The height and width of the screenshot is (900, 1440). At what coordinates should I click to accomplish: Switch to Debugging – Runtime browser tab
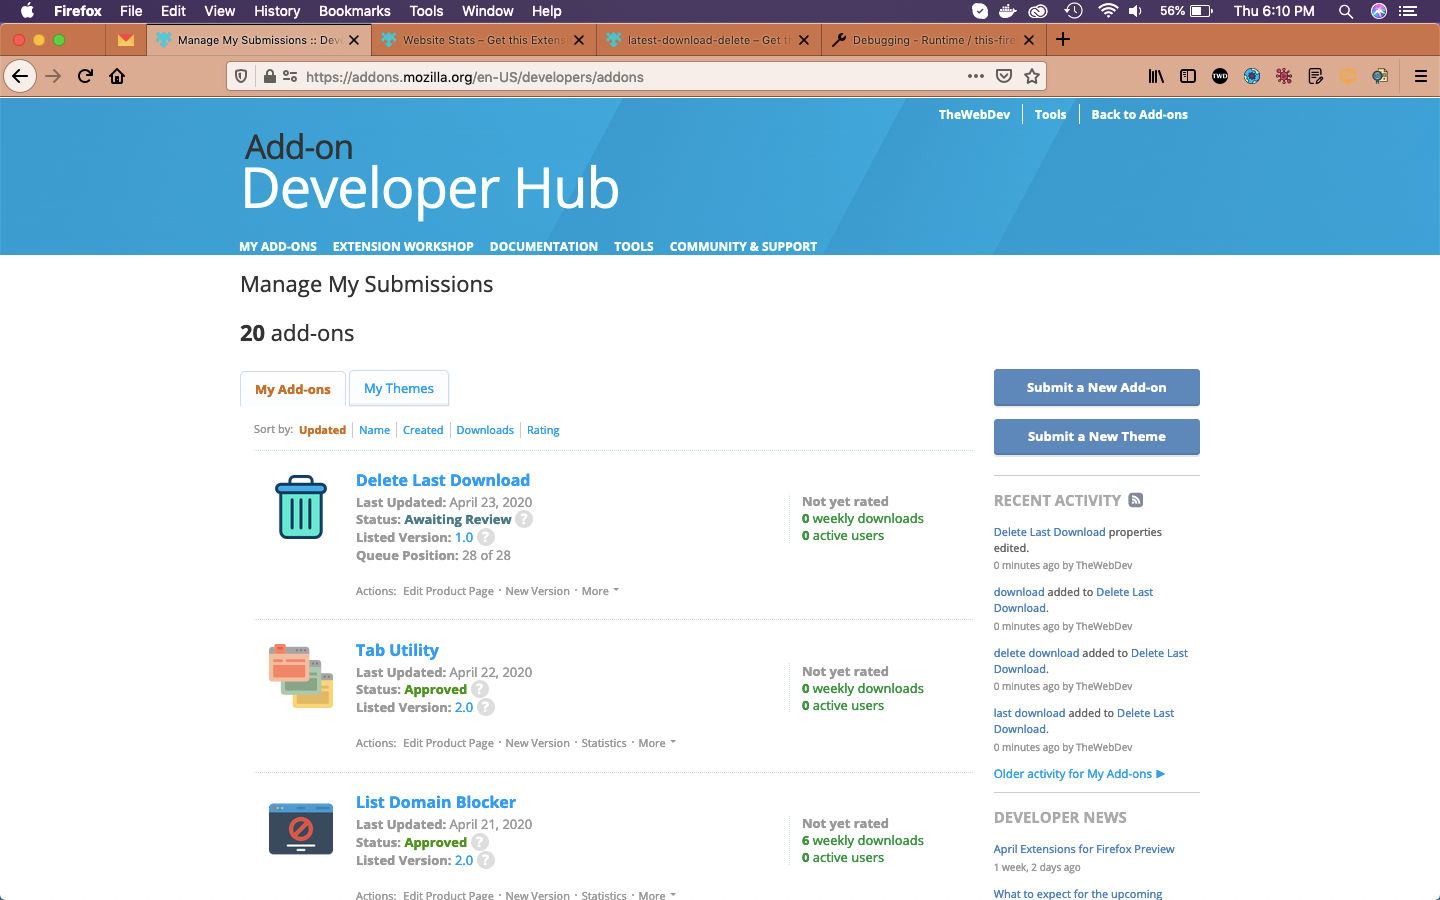(933, 40)
